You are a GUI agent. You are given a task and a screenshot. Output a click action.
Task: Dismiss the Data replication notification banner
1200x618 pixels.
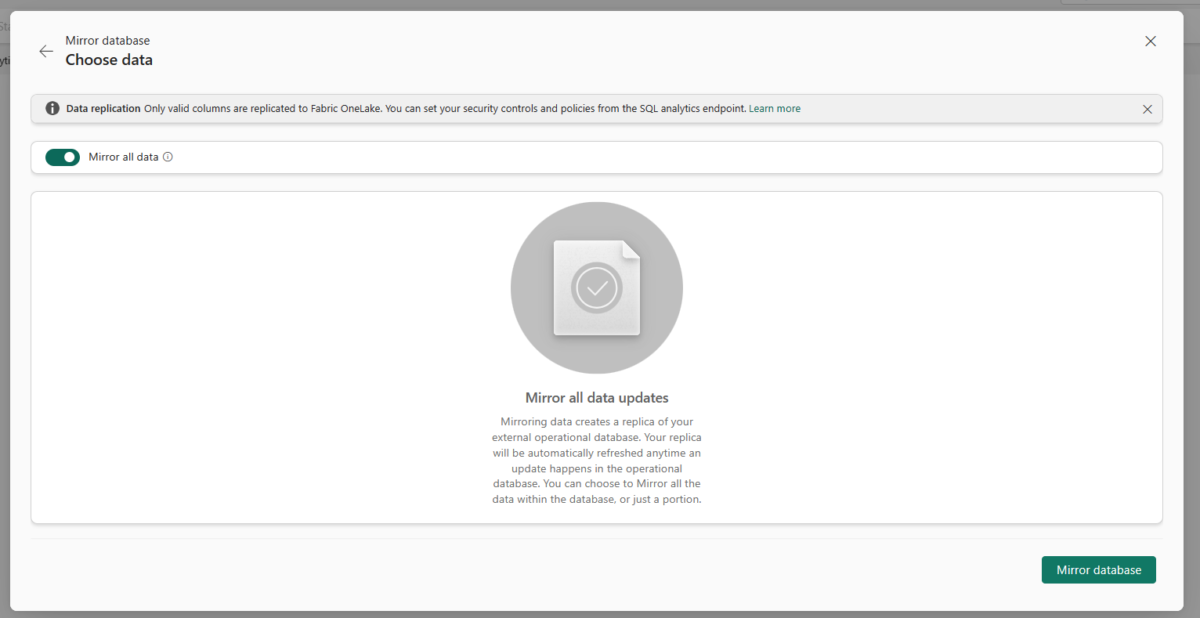click(x=1147, y=109)
